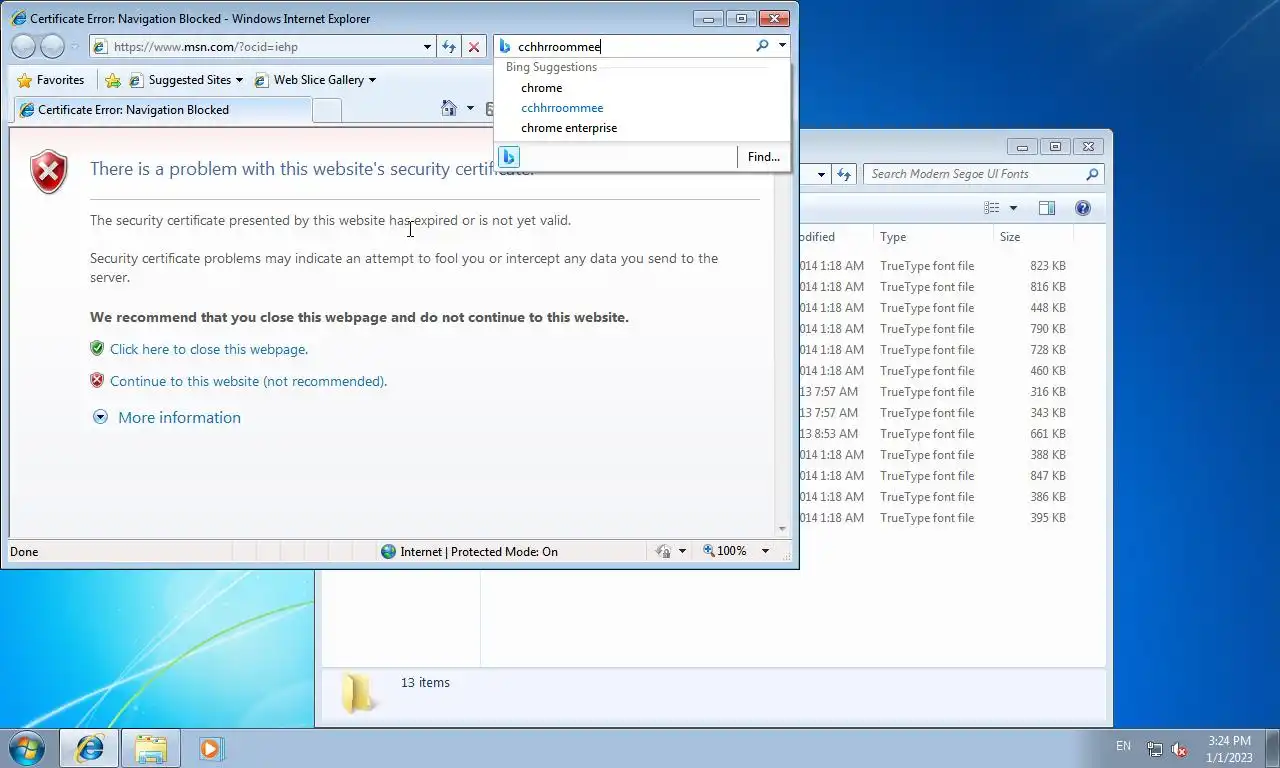Click Internet Protected Mode status globe

point(388,551)
